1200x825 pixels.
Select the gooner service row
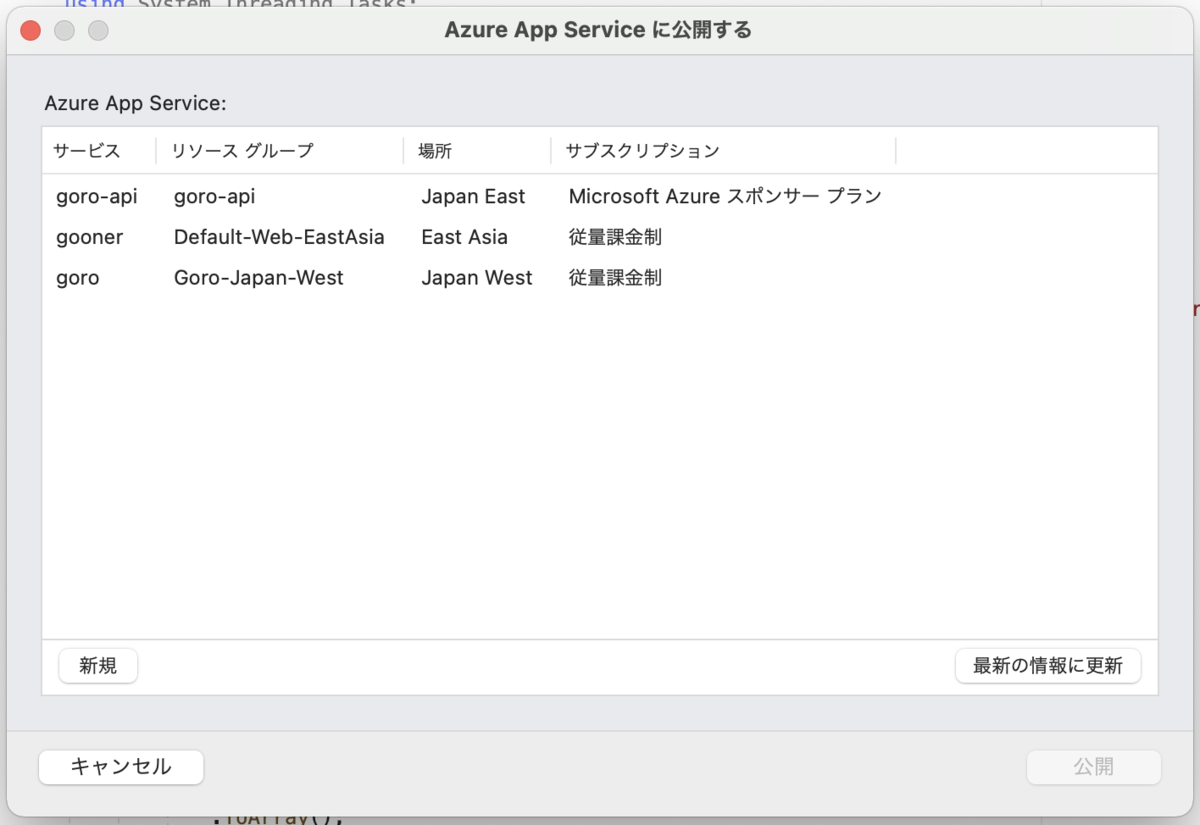[600, 237]
